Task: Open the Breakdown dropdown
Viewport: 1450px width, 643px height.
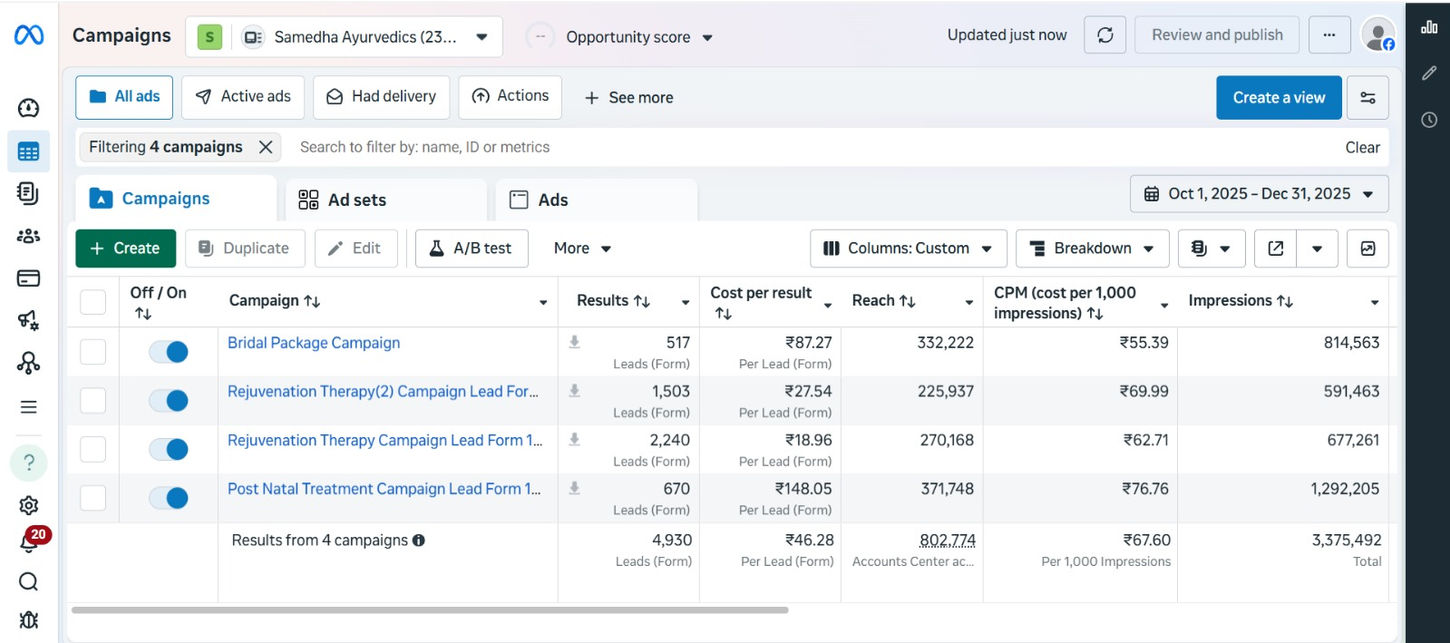Action: (x=1092, y=248)
